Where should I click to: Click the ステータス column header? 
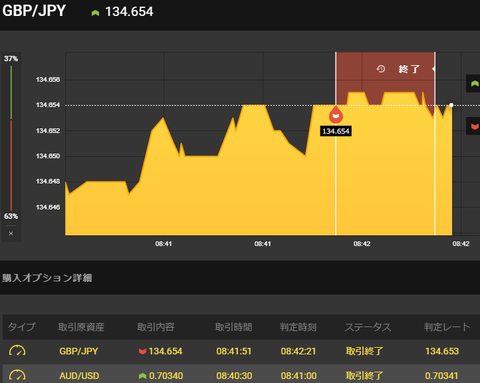tap(368, 327)
